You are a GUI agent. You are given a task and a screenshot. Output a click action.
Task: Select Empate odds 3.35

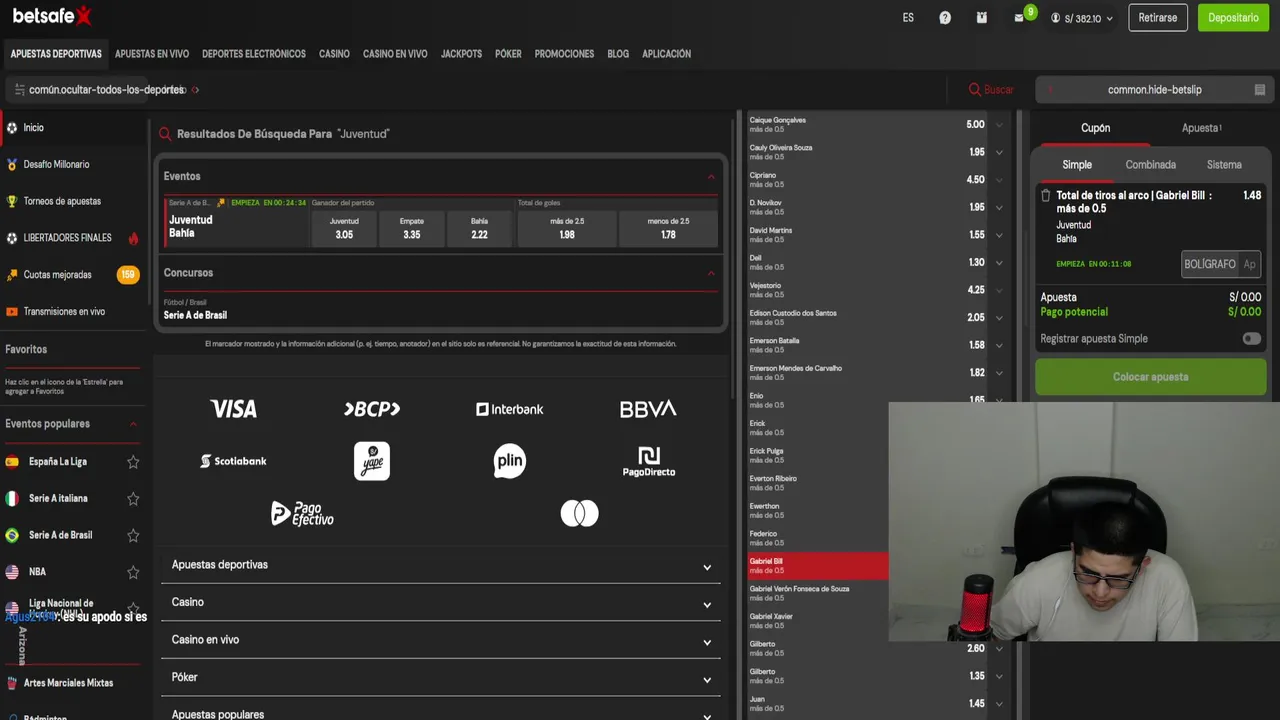tap(412, 228)
